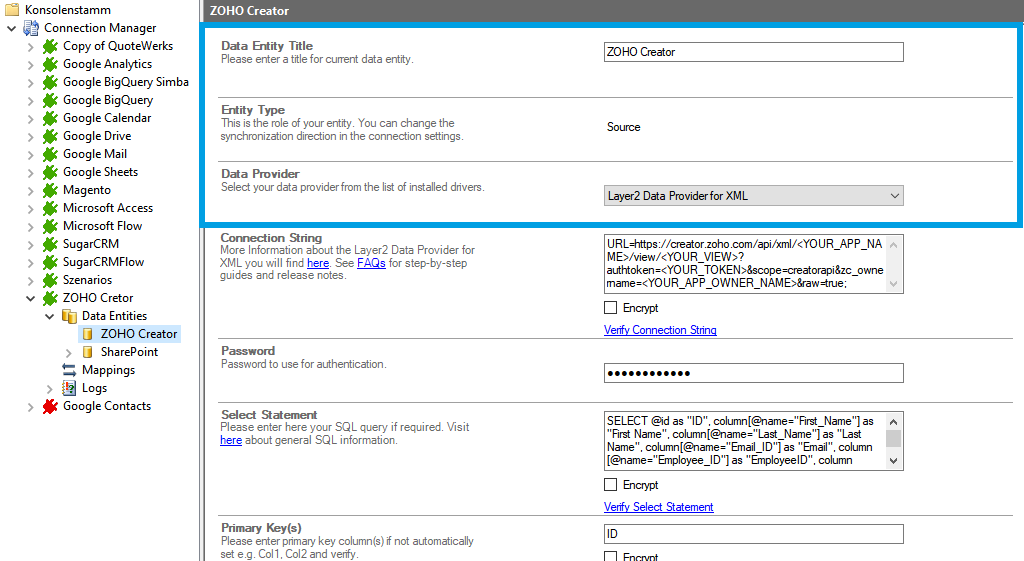Viewport: 1024px width, 561px height.
Task: Click the Verify Connection String link
Action: tap(660, 330)
